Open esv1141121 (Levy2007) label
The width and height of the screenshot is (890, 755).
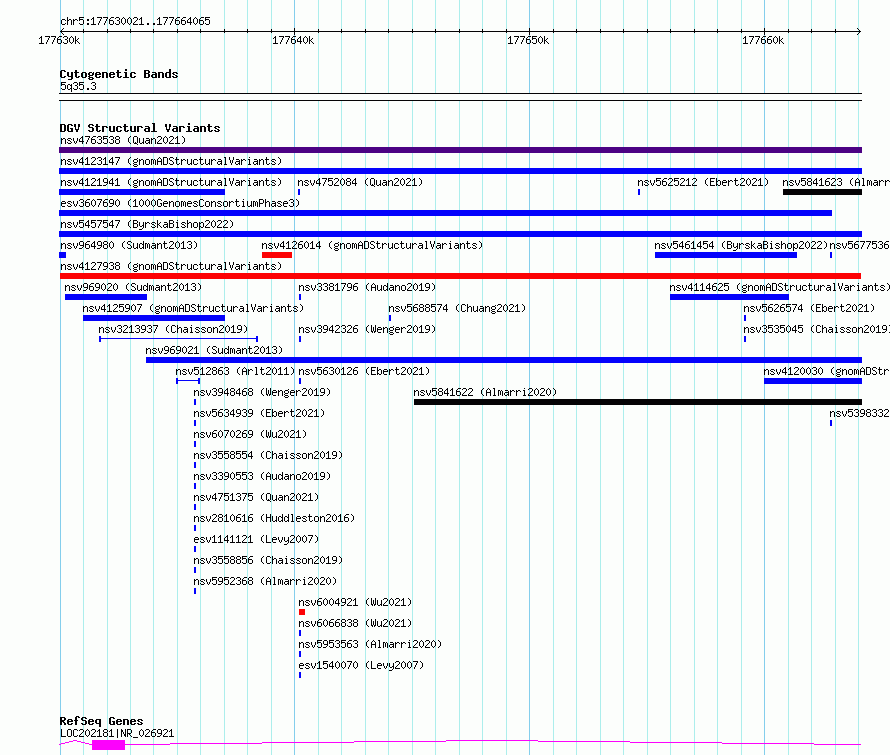click(x=256, y=539)
